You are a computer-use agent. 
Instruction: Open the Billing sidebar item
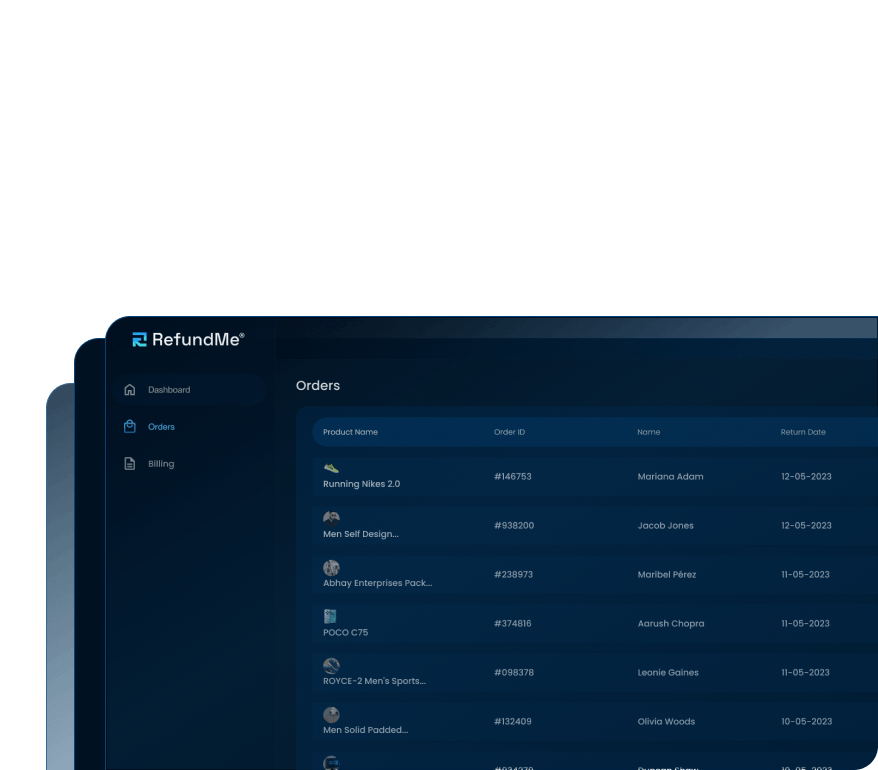click(161, 464)
